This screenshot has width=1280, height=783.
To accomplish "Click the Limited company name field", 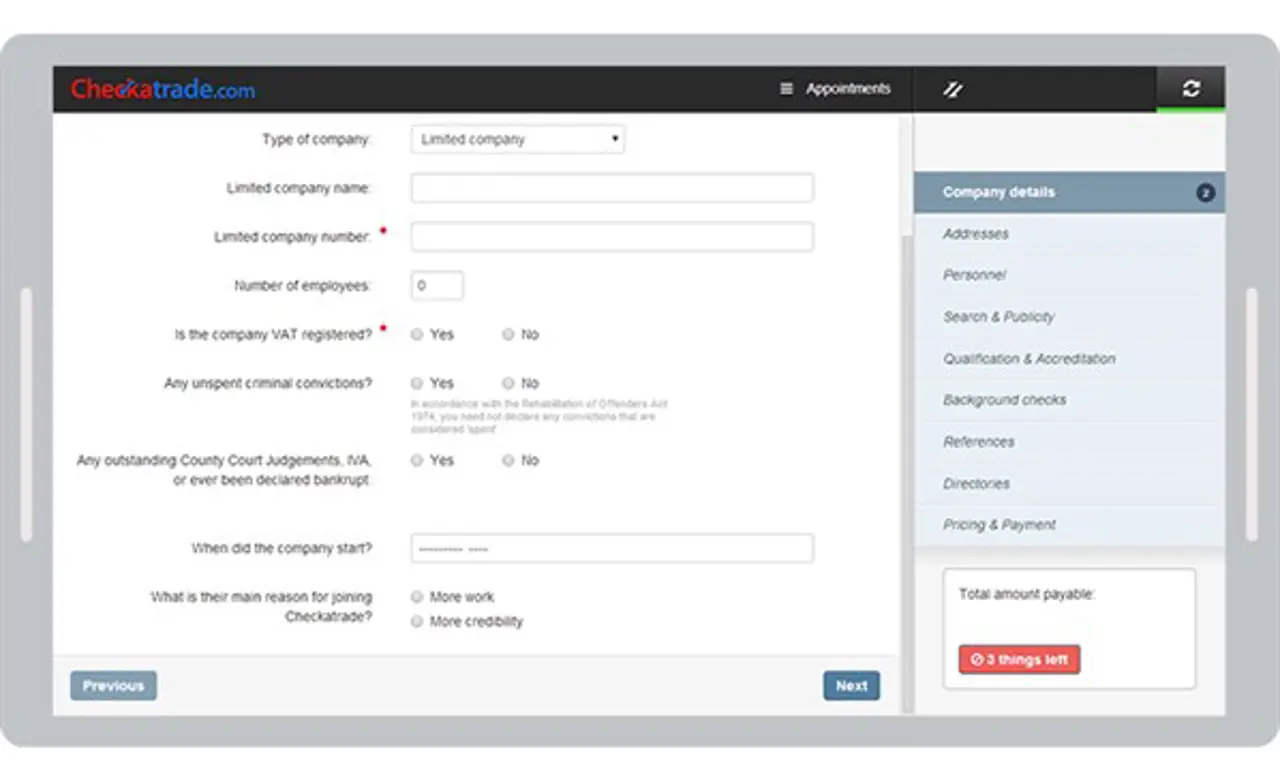I will click(x=611, y=188).
